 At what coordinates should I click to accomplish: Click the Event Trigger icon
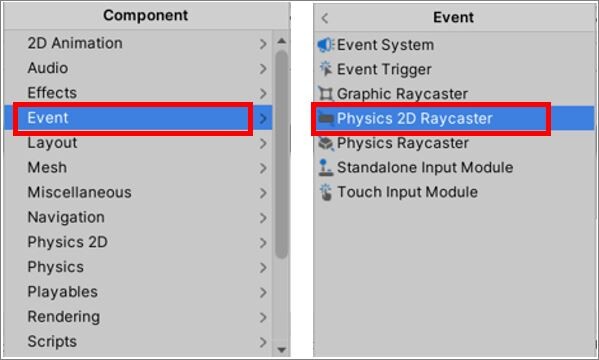pyautogui.click(x=326, y=69)
